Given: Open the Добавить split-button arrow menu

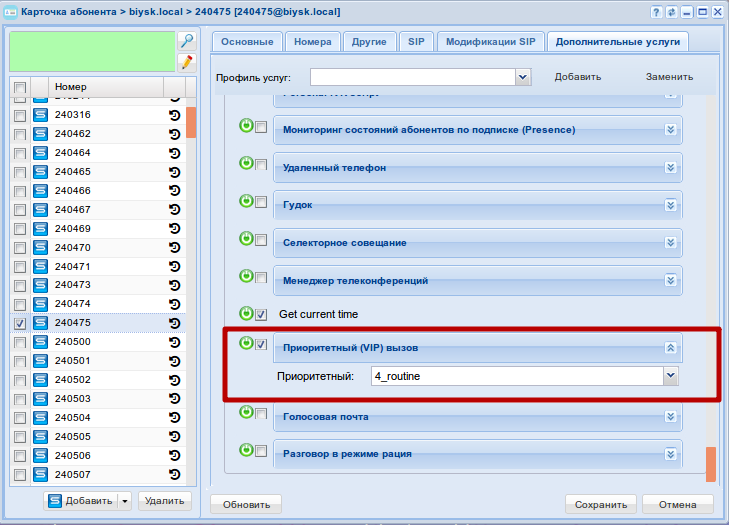Looking at the screenshot, I should click(x=125, y=501).
